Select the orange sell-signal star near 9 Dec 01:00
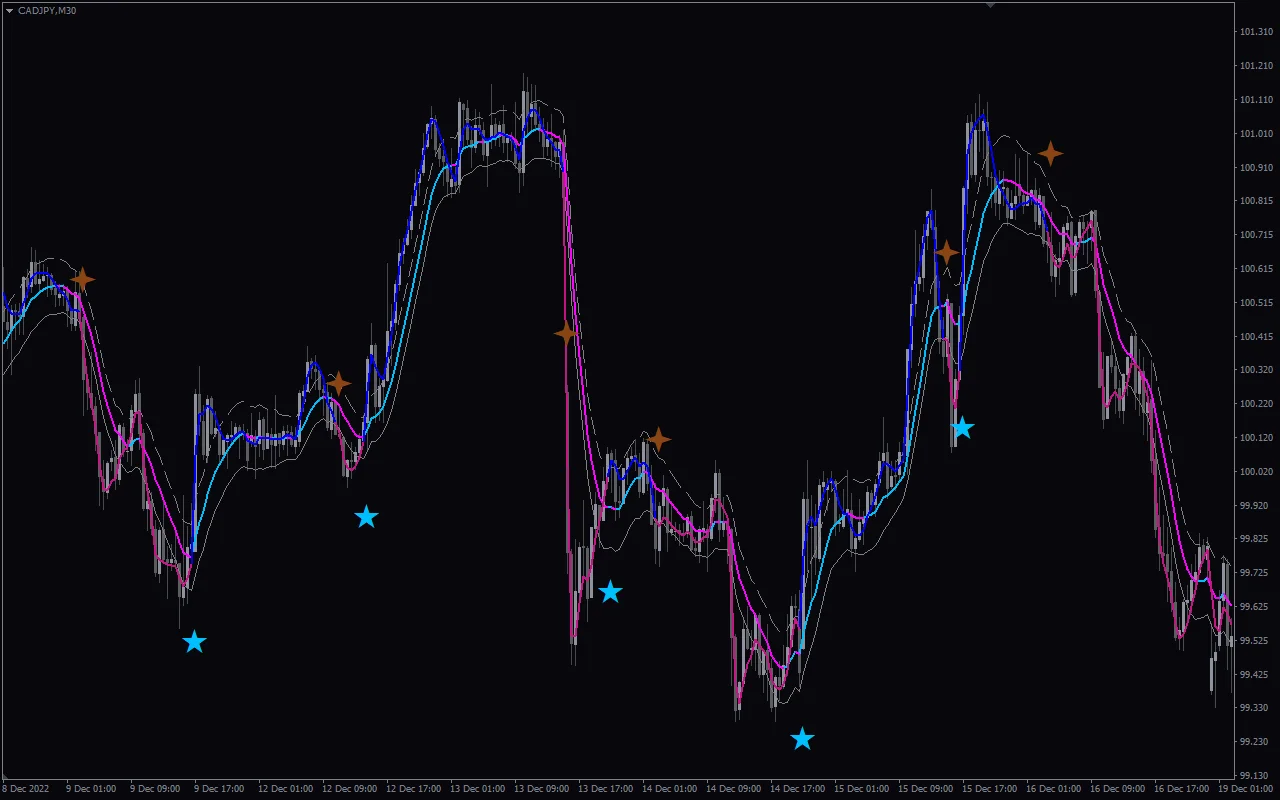The image size is (1280, 800). 84,280
